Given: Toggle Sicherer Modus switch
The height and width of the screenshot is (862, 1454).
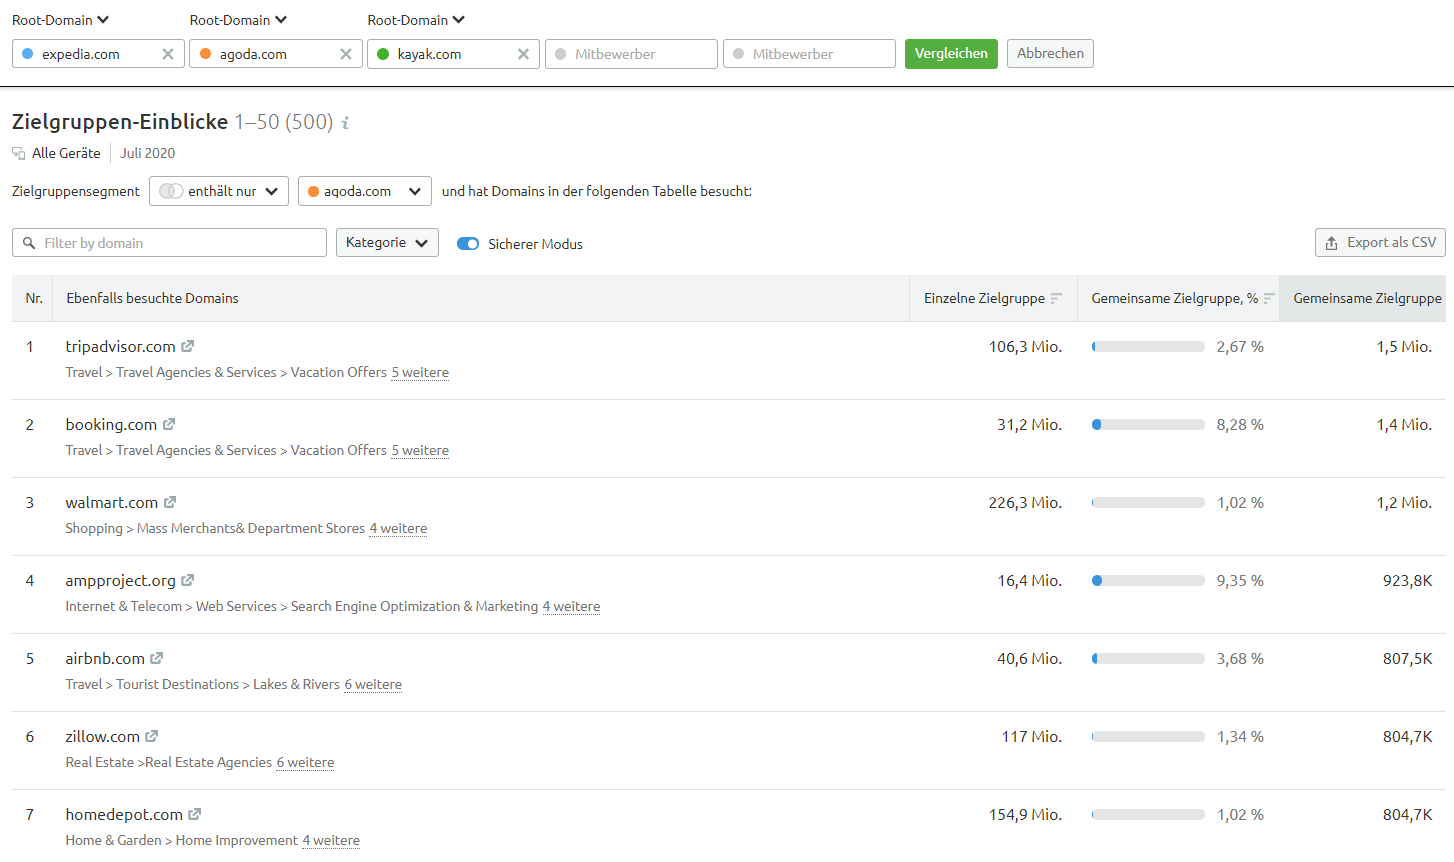Looking at the screenshot, I should coord(468,244).
